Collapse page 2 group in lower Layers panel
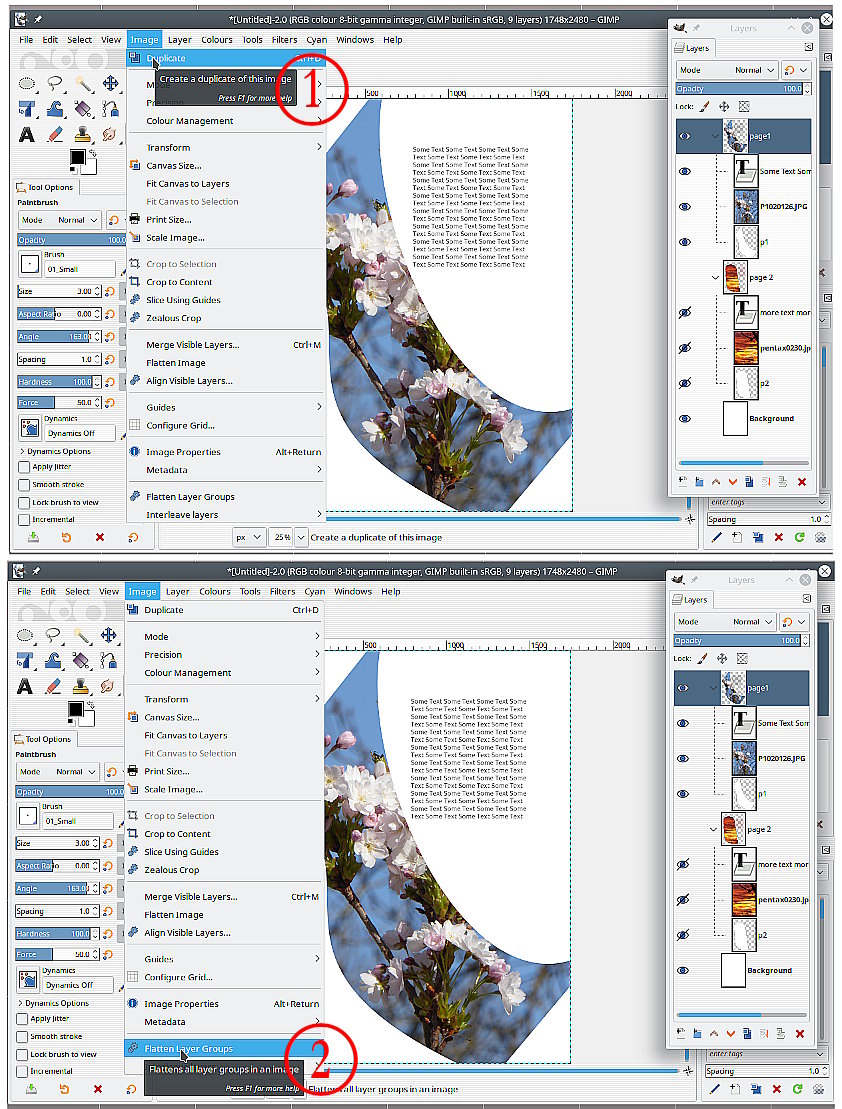Image resolution: width=842 pixels, height=1109 pixels. click(x=713, y=829)
